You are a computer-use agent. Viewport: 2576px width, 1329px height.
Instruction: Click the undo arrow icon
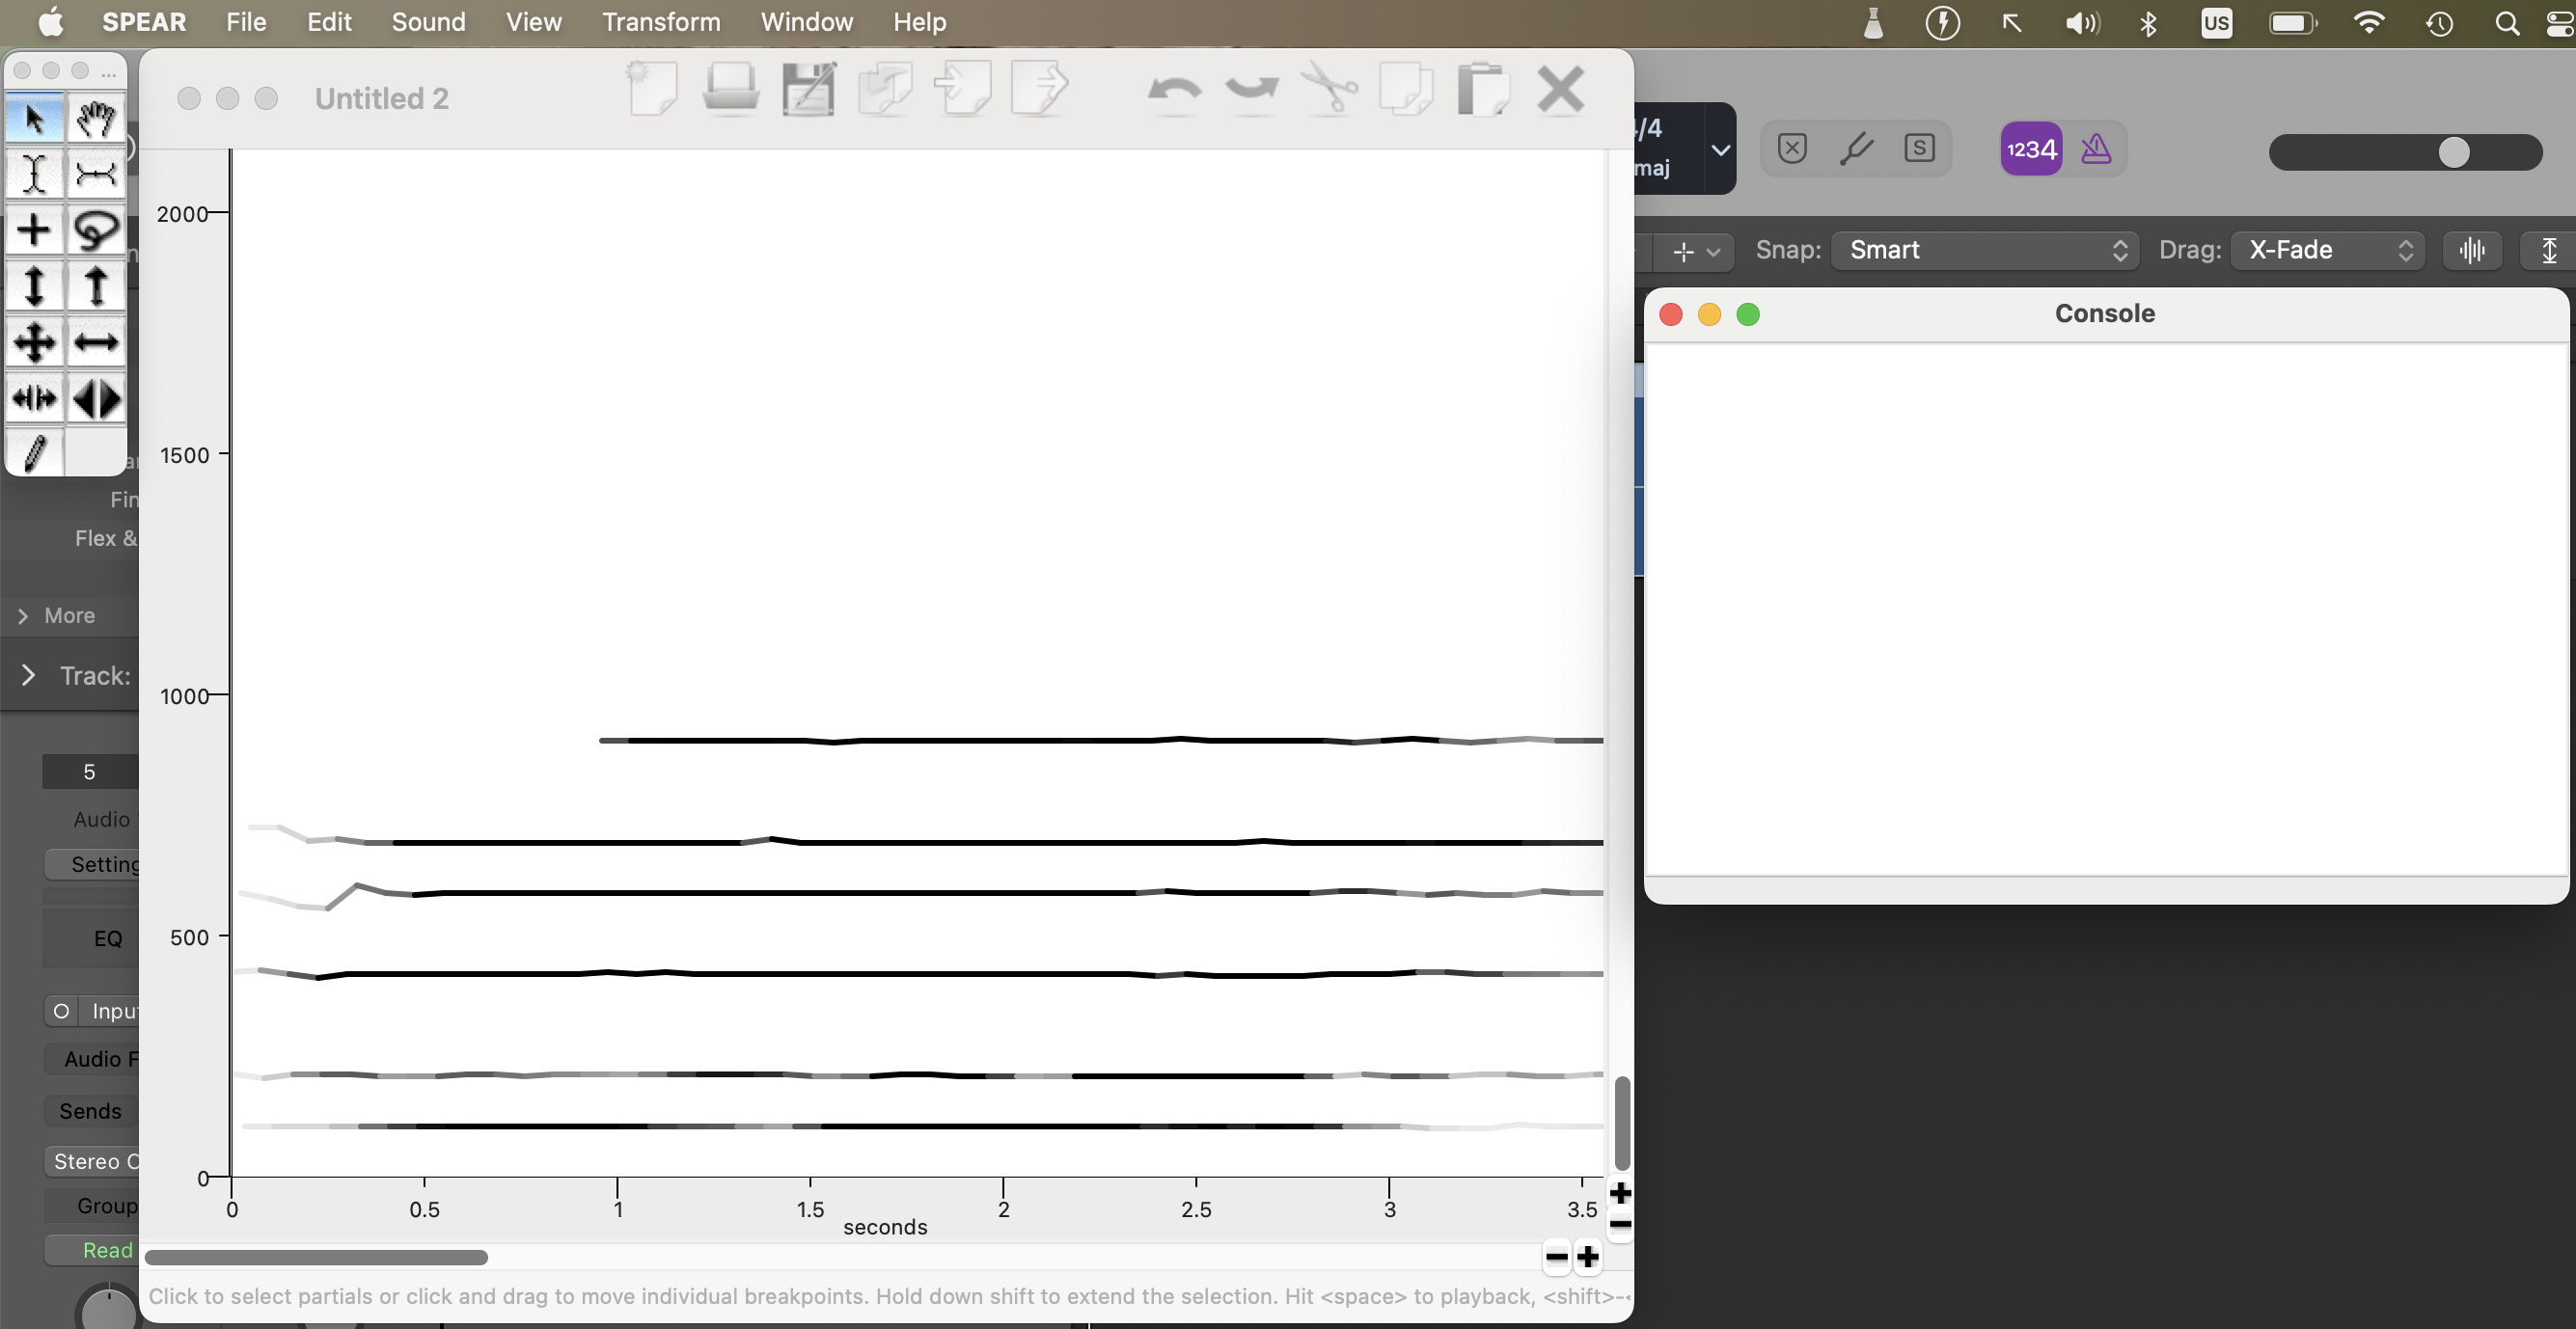click(x=1174, y=90)
